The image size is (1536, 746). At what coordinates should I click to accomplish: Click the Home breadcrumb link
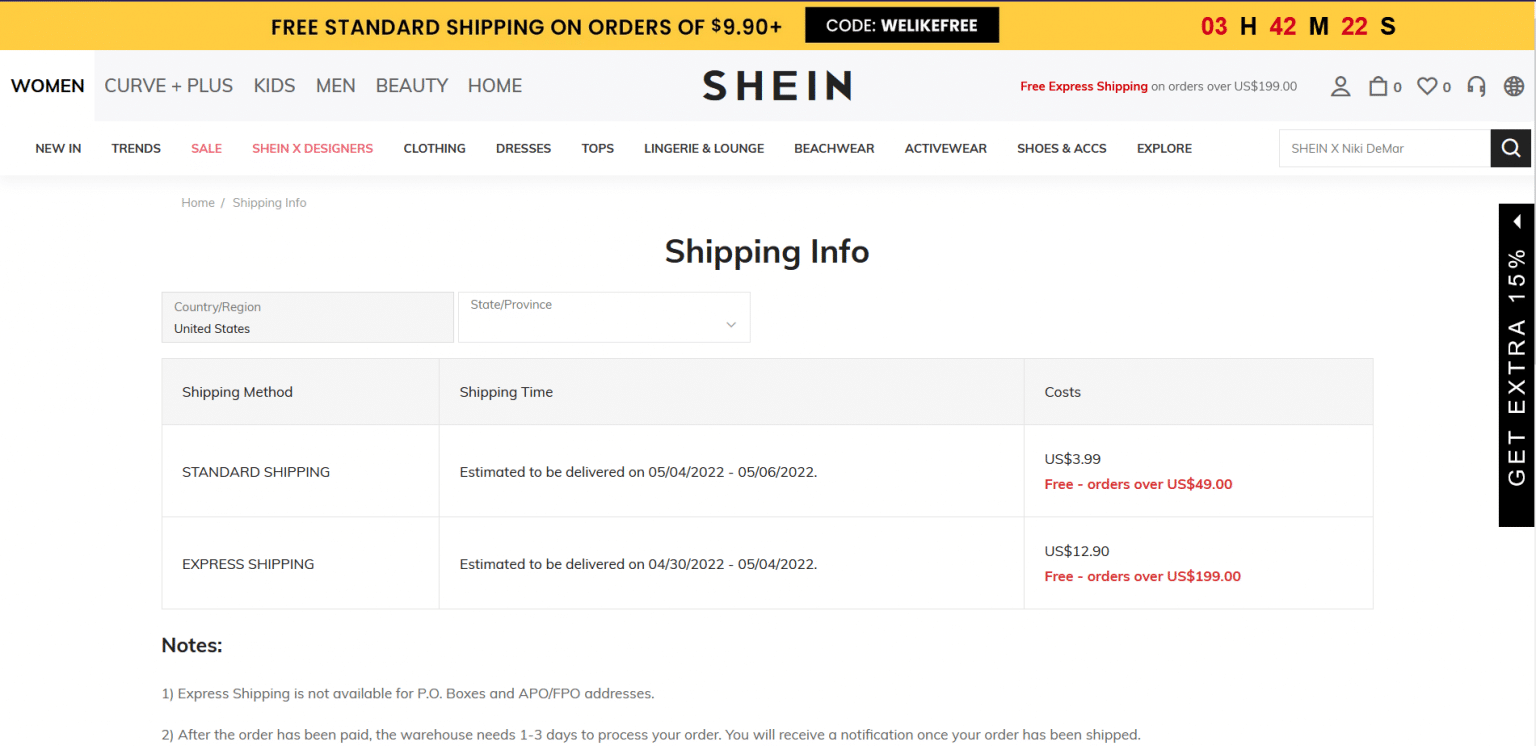[x=198, y=202]
